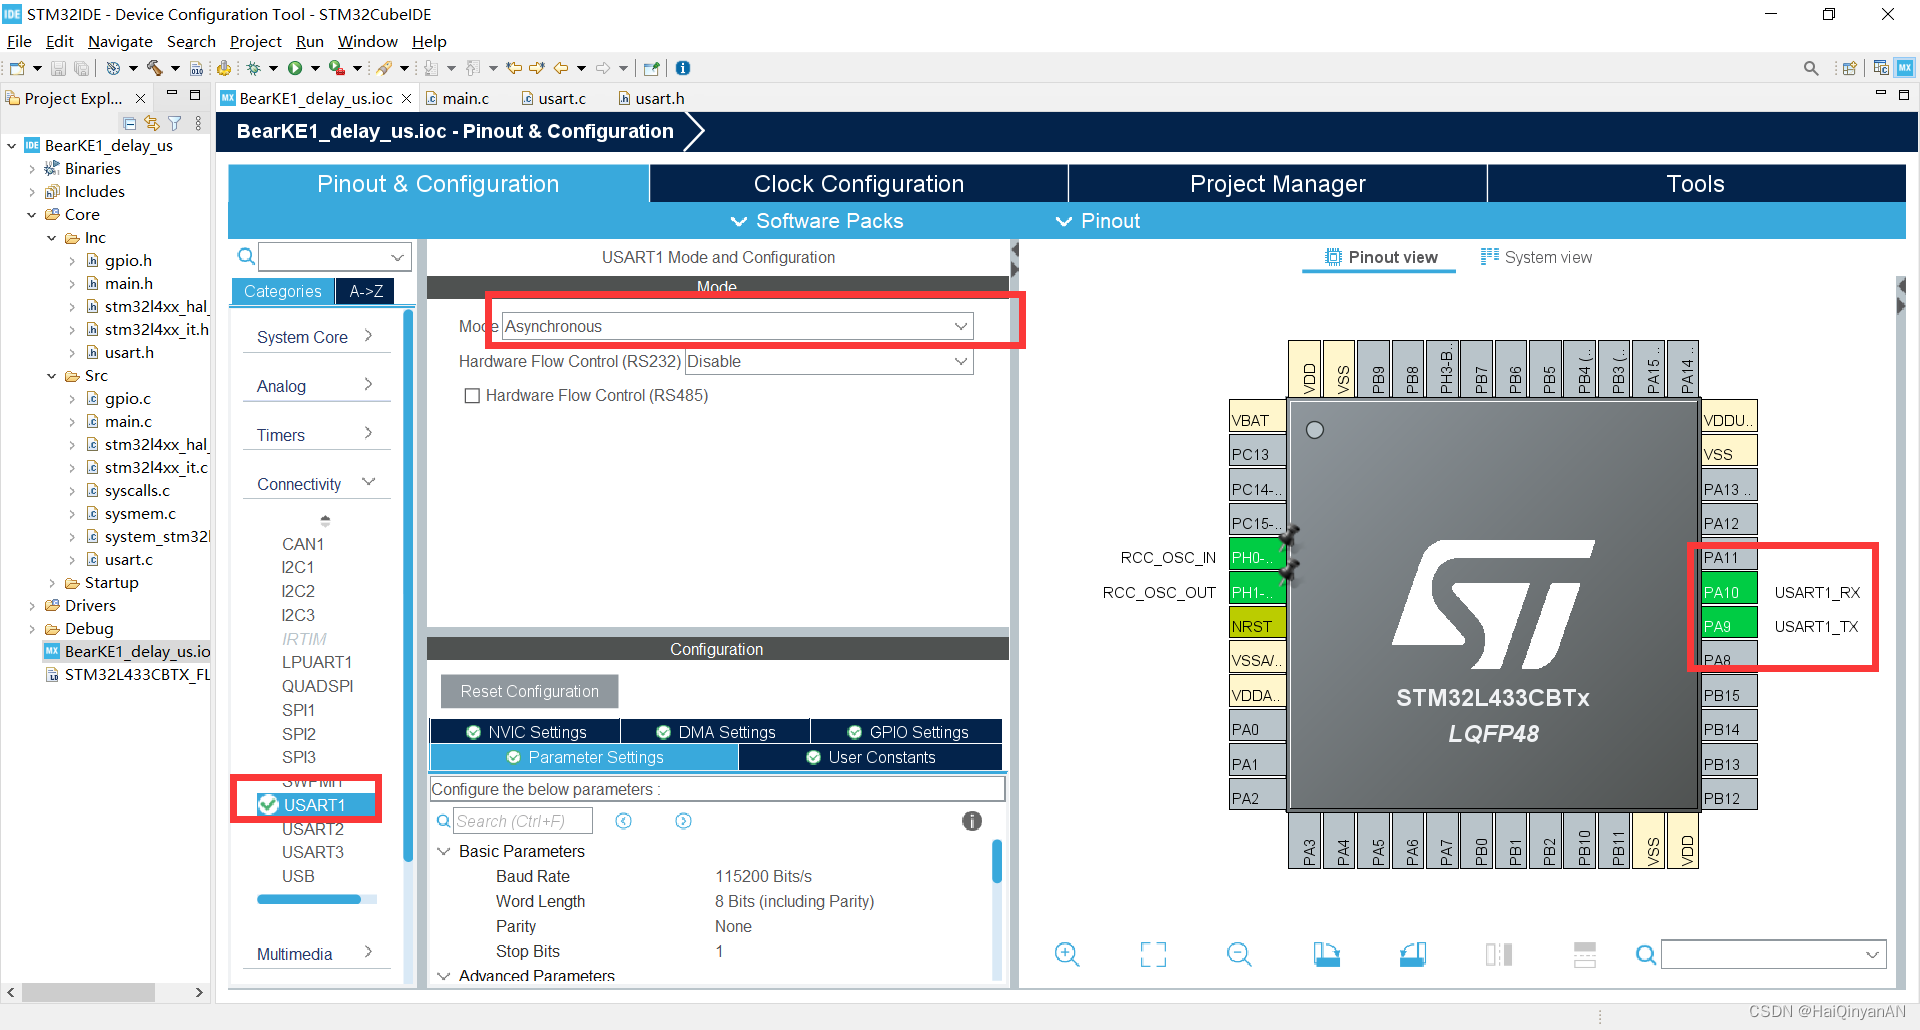Go to previous search result in parameters
This screenshot has width=1920, height=1030.
tap(623, 821)
